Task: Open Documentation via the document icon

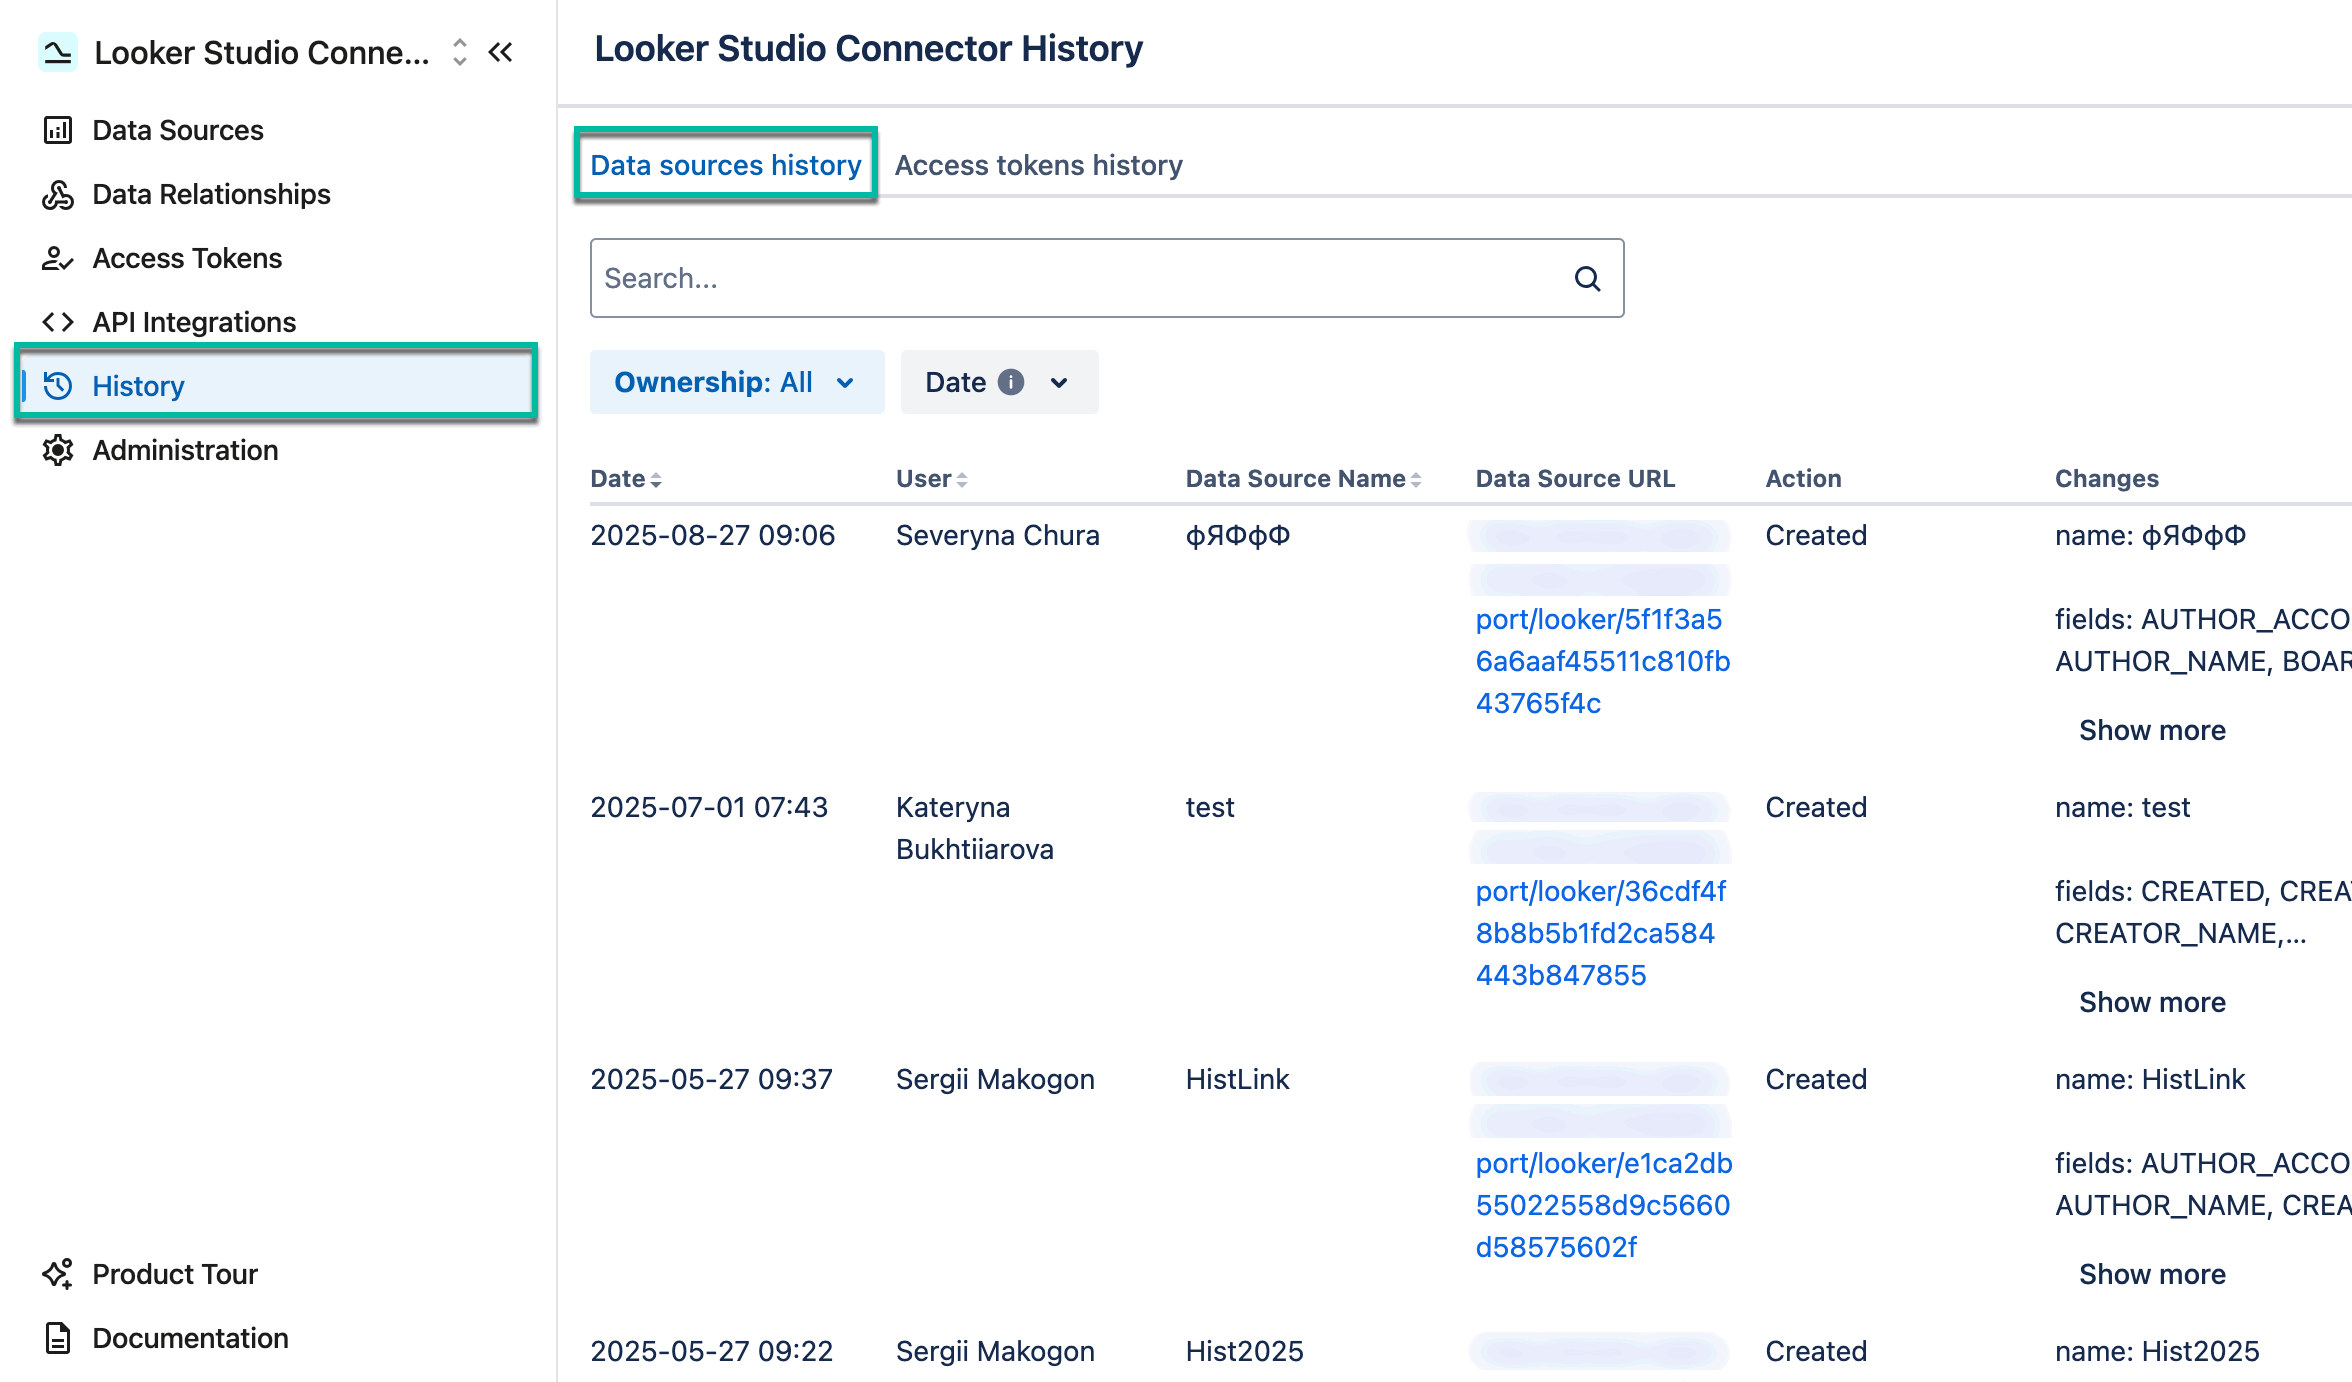Action: [x=56, y=1337]
